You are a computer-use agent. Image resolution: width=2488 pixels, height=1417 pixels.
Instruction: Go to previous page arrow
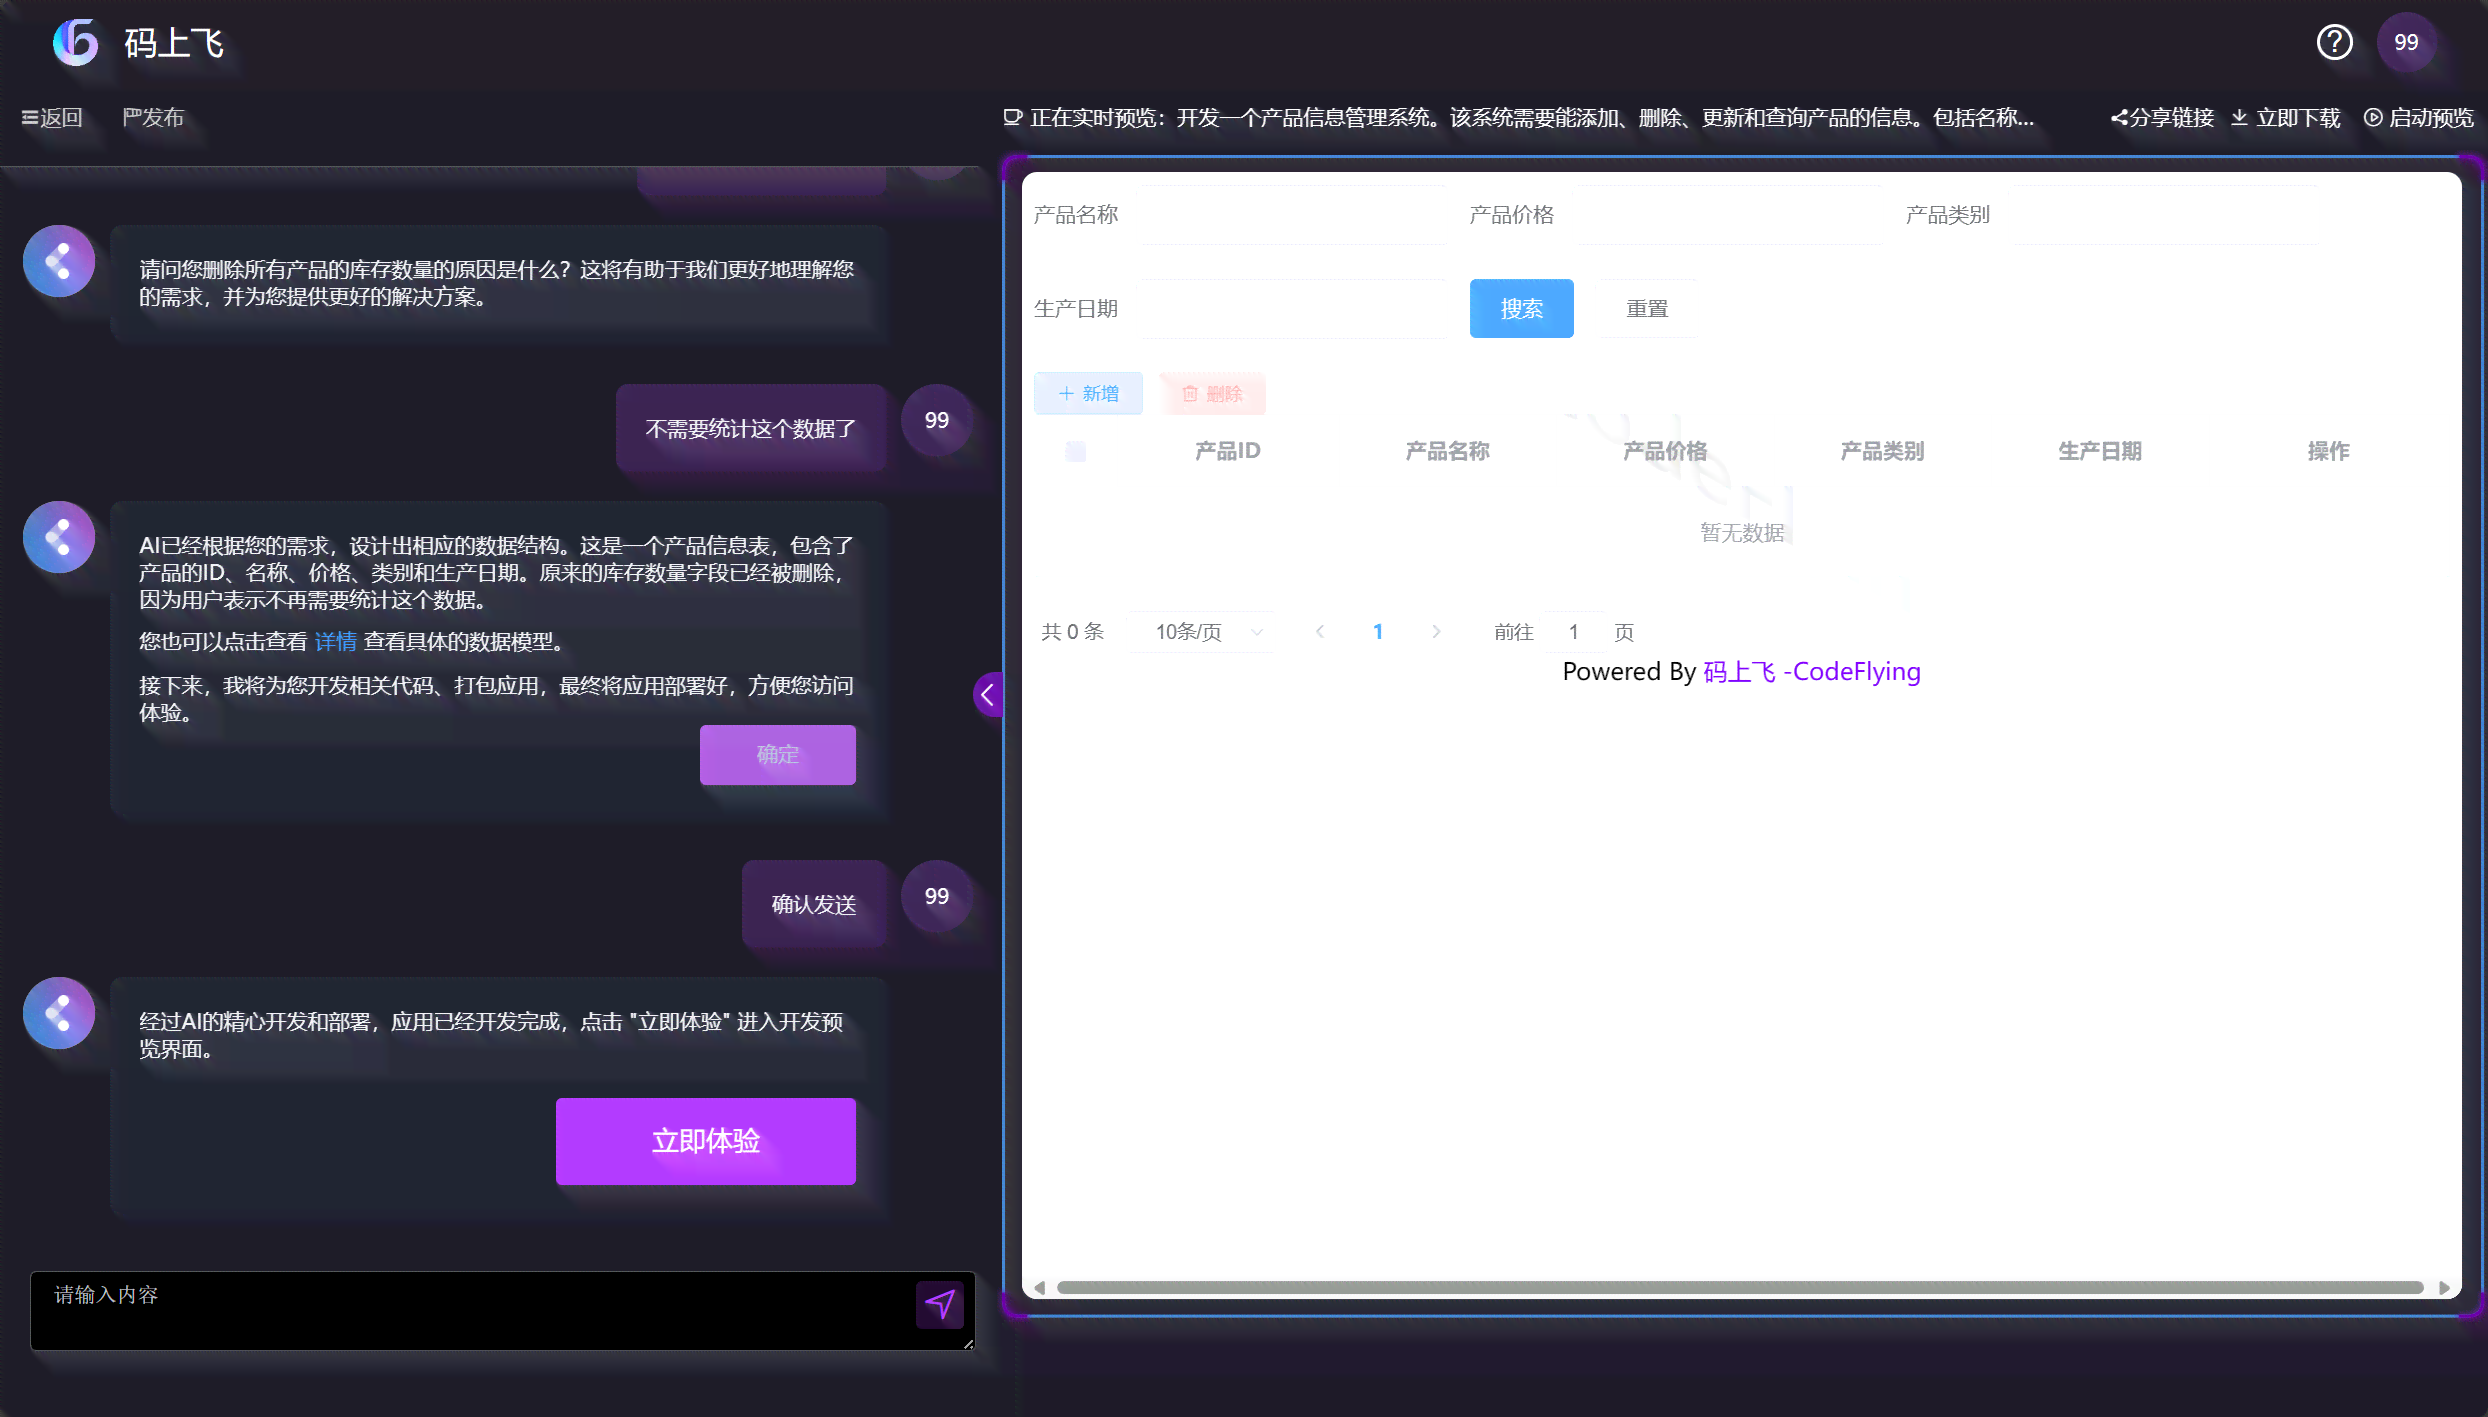(1319, 631)
